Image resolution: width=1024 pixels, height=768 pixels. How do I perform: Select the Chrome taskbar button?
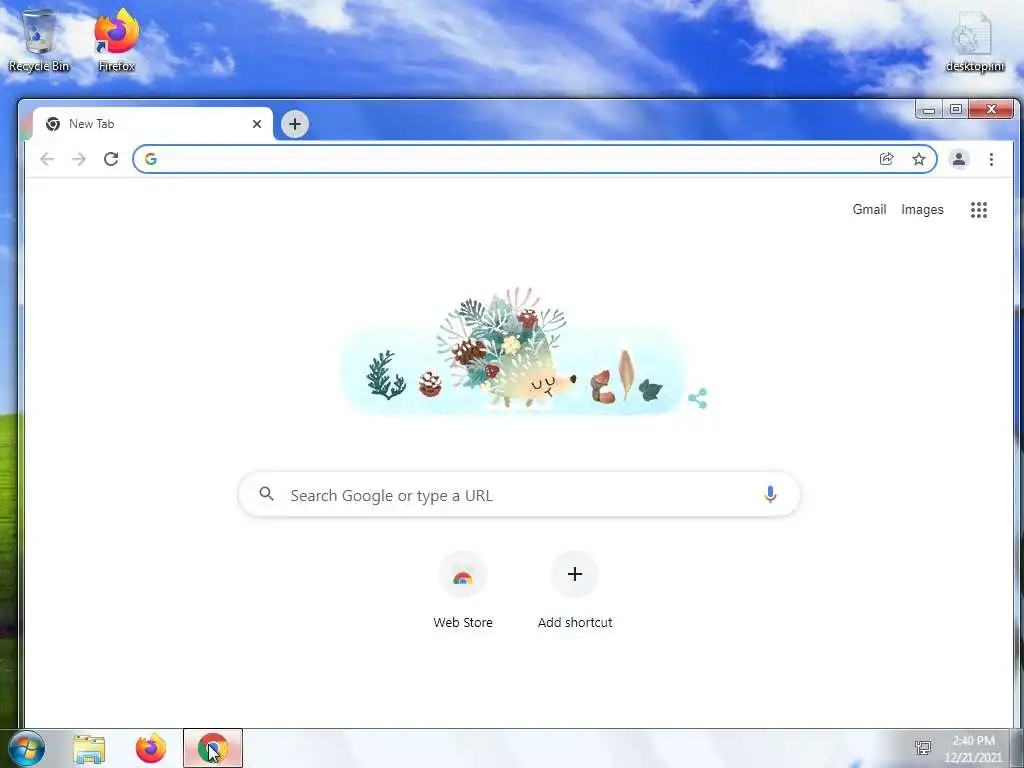coord(213,748)
